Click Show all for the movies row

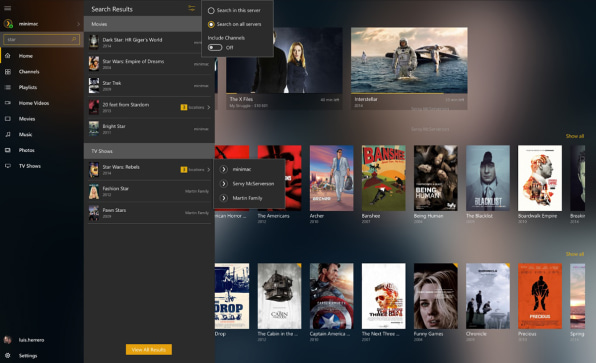coord(575,254)
